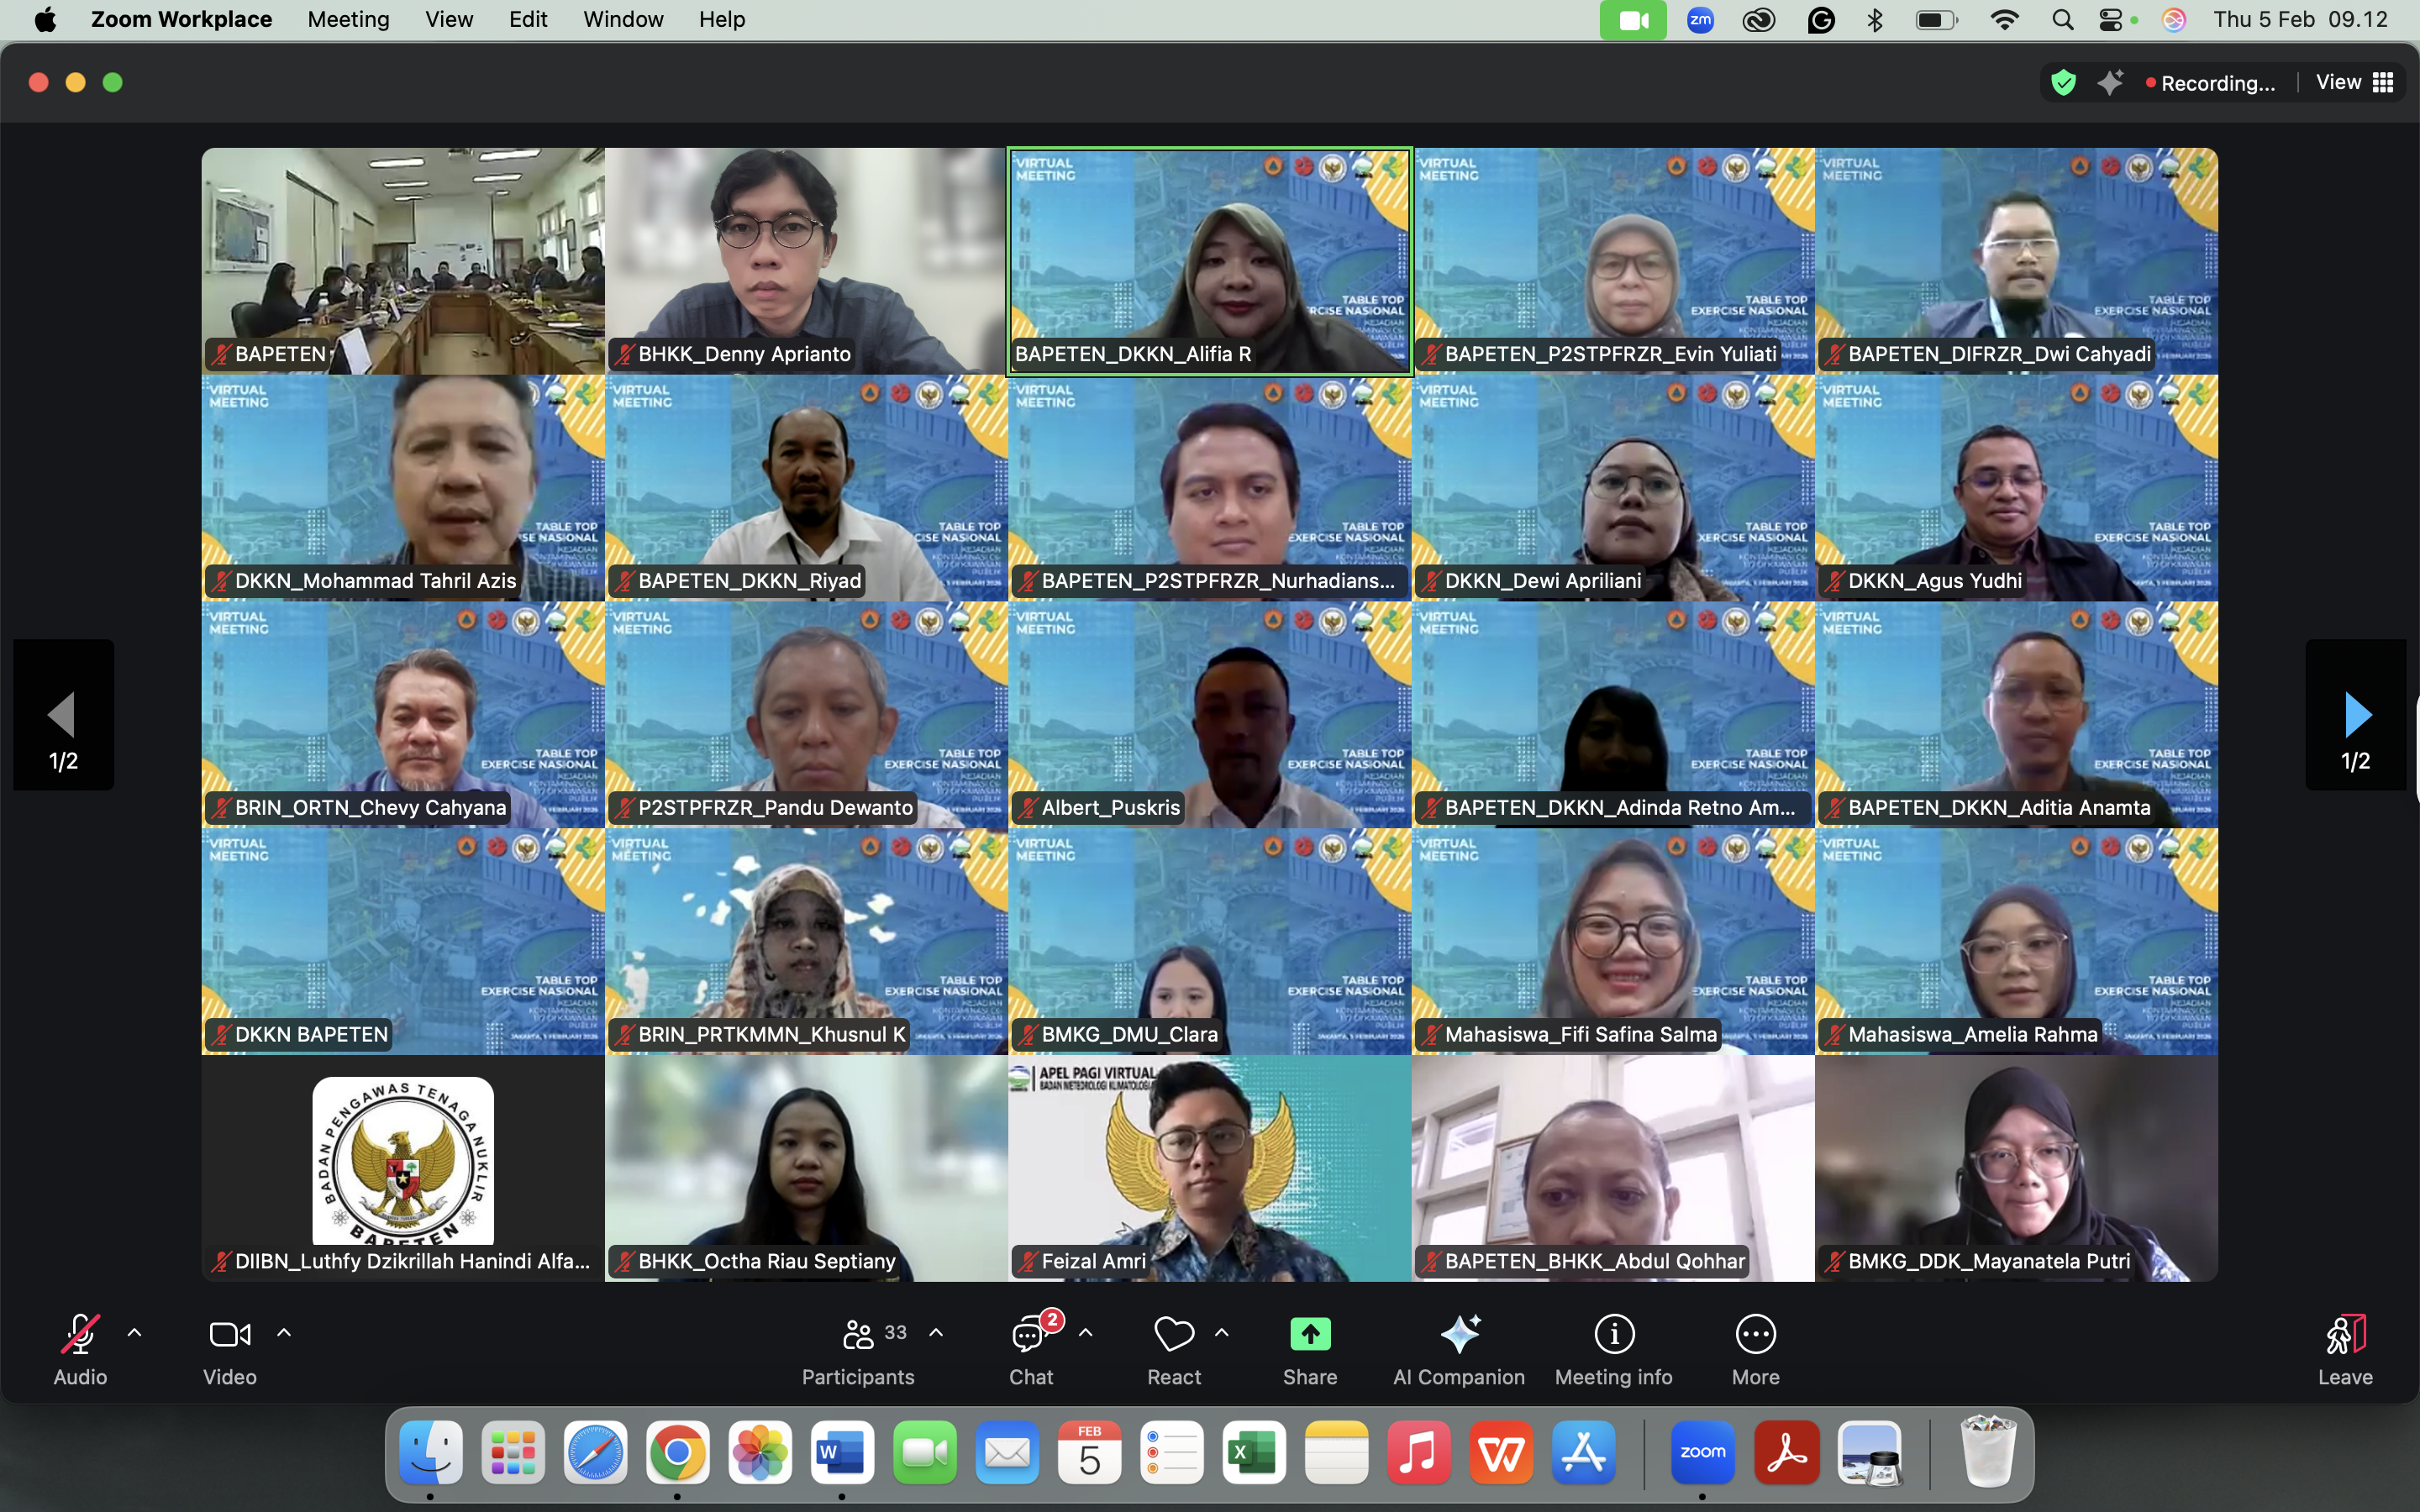Expand audio options chevron next to Audio

tap(135, 1333)
